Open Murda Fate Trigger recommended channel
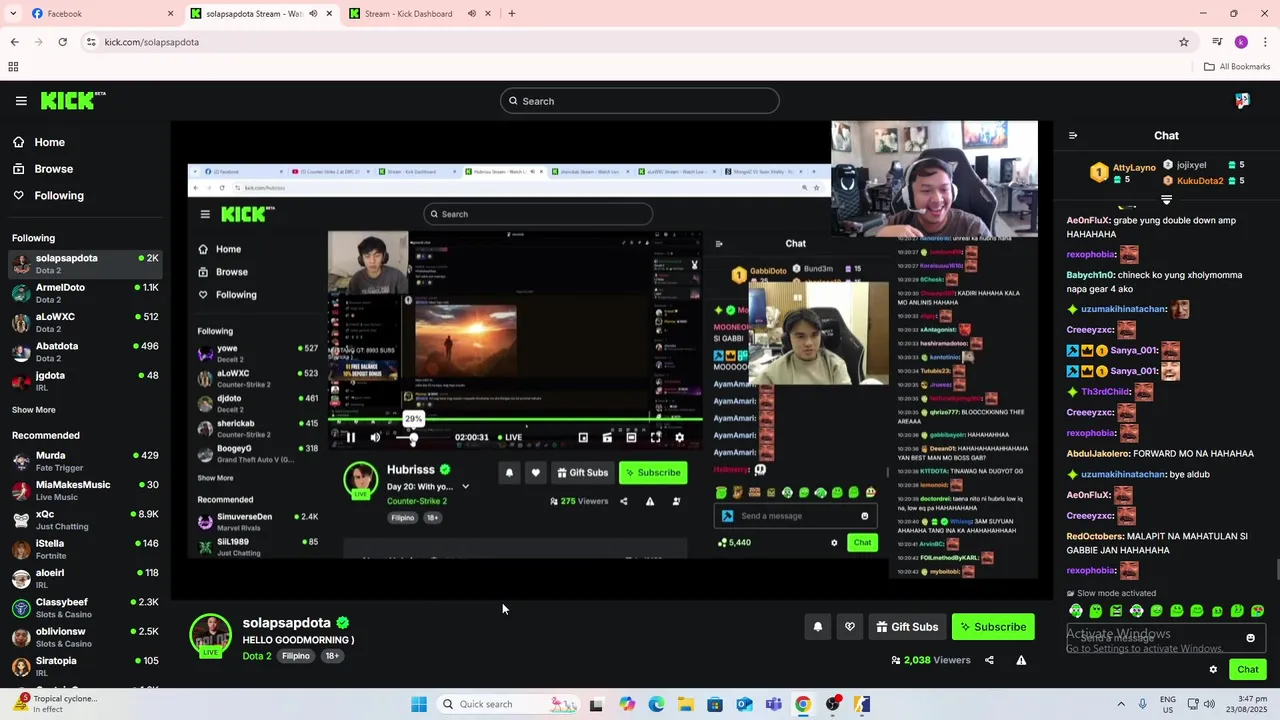Viewport: 1280px width, 720px height. point(85,461)
